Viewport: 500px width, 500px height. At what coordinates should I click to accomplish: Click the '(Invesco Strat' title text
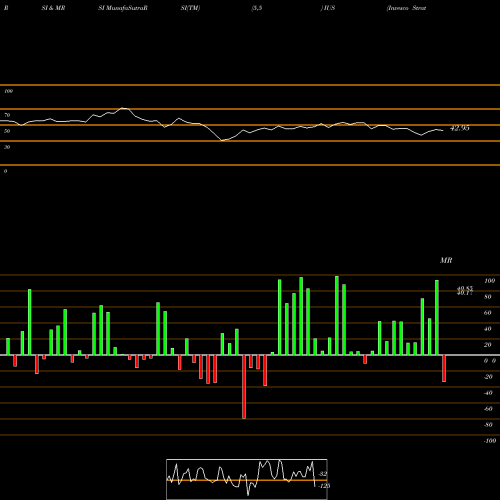click(x=406, y=8)
